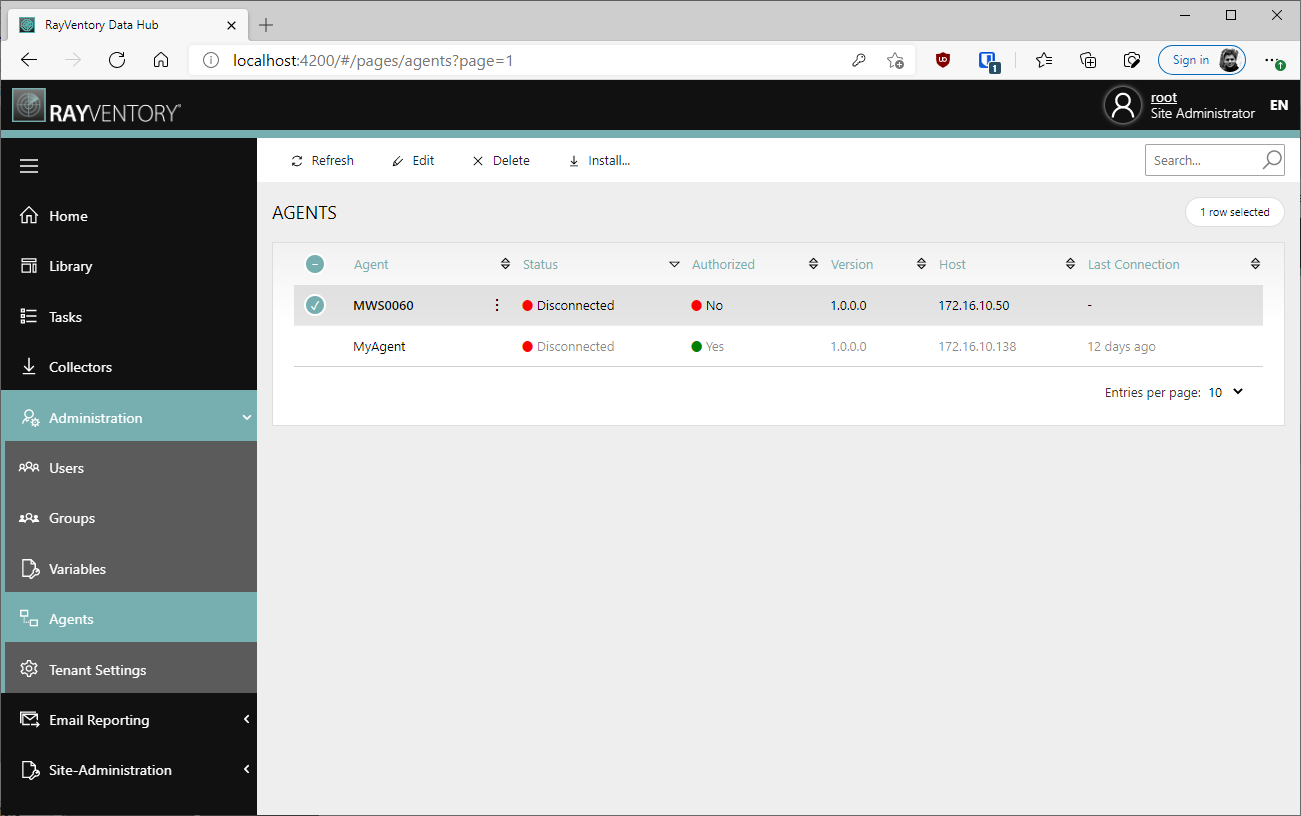Viewport: 1301px width, 816px height.
Task: Open the three-dot menu for MWS0060
Action: [x=497, y=306]
